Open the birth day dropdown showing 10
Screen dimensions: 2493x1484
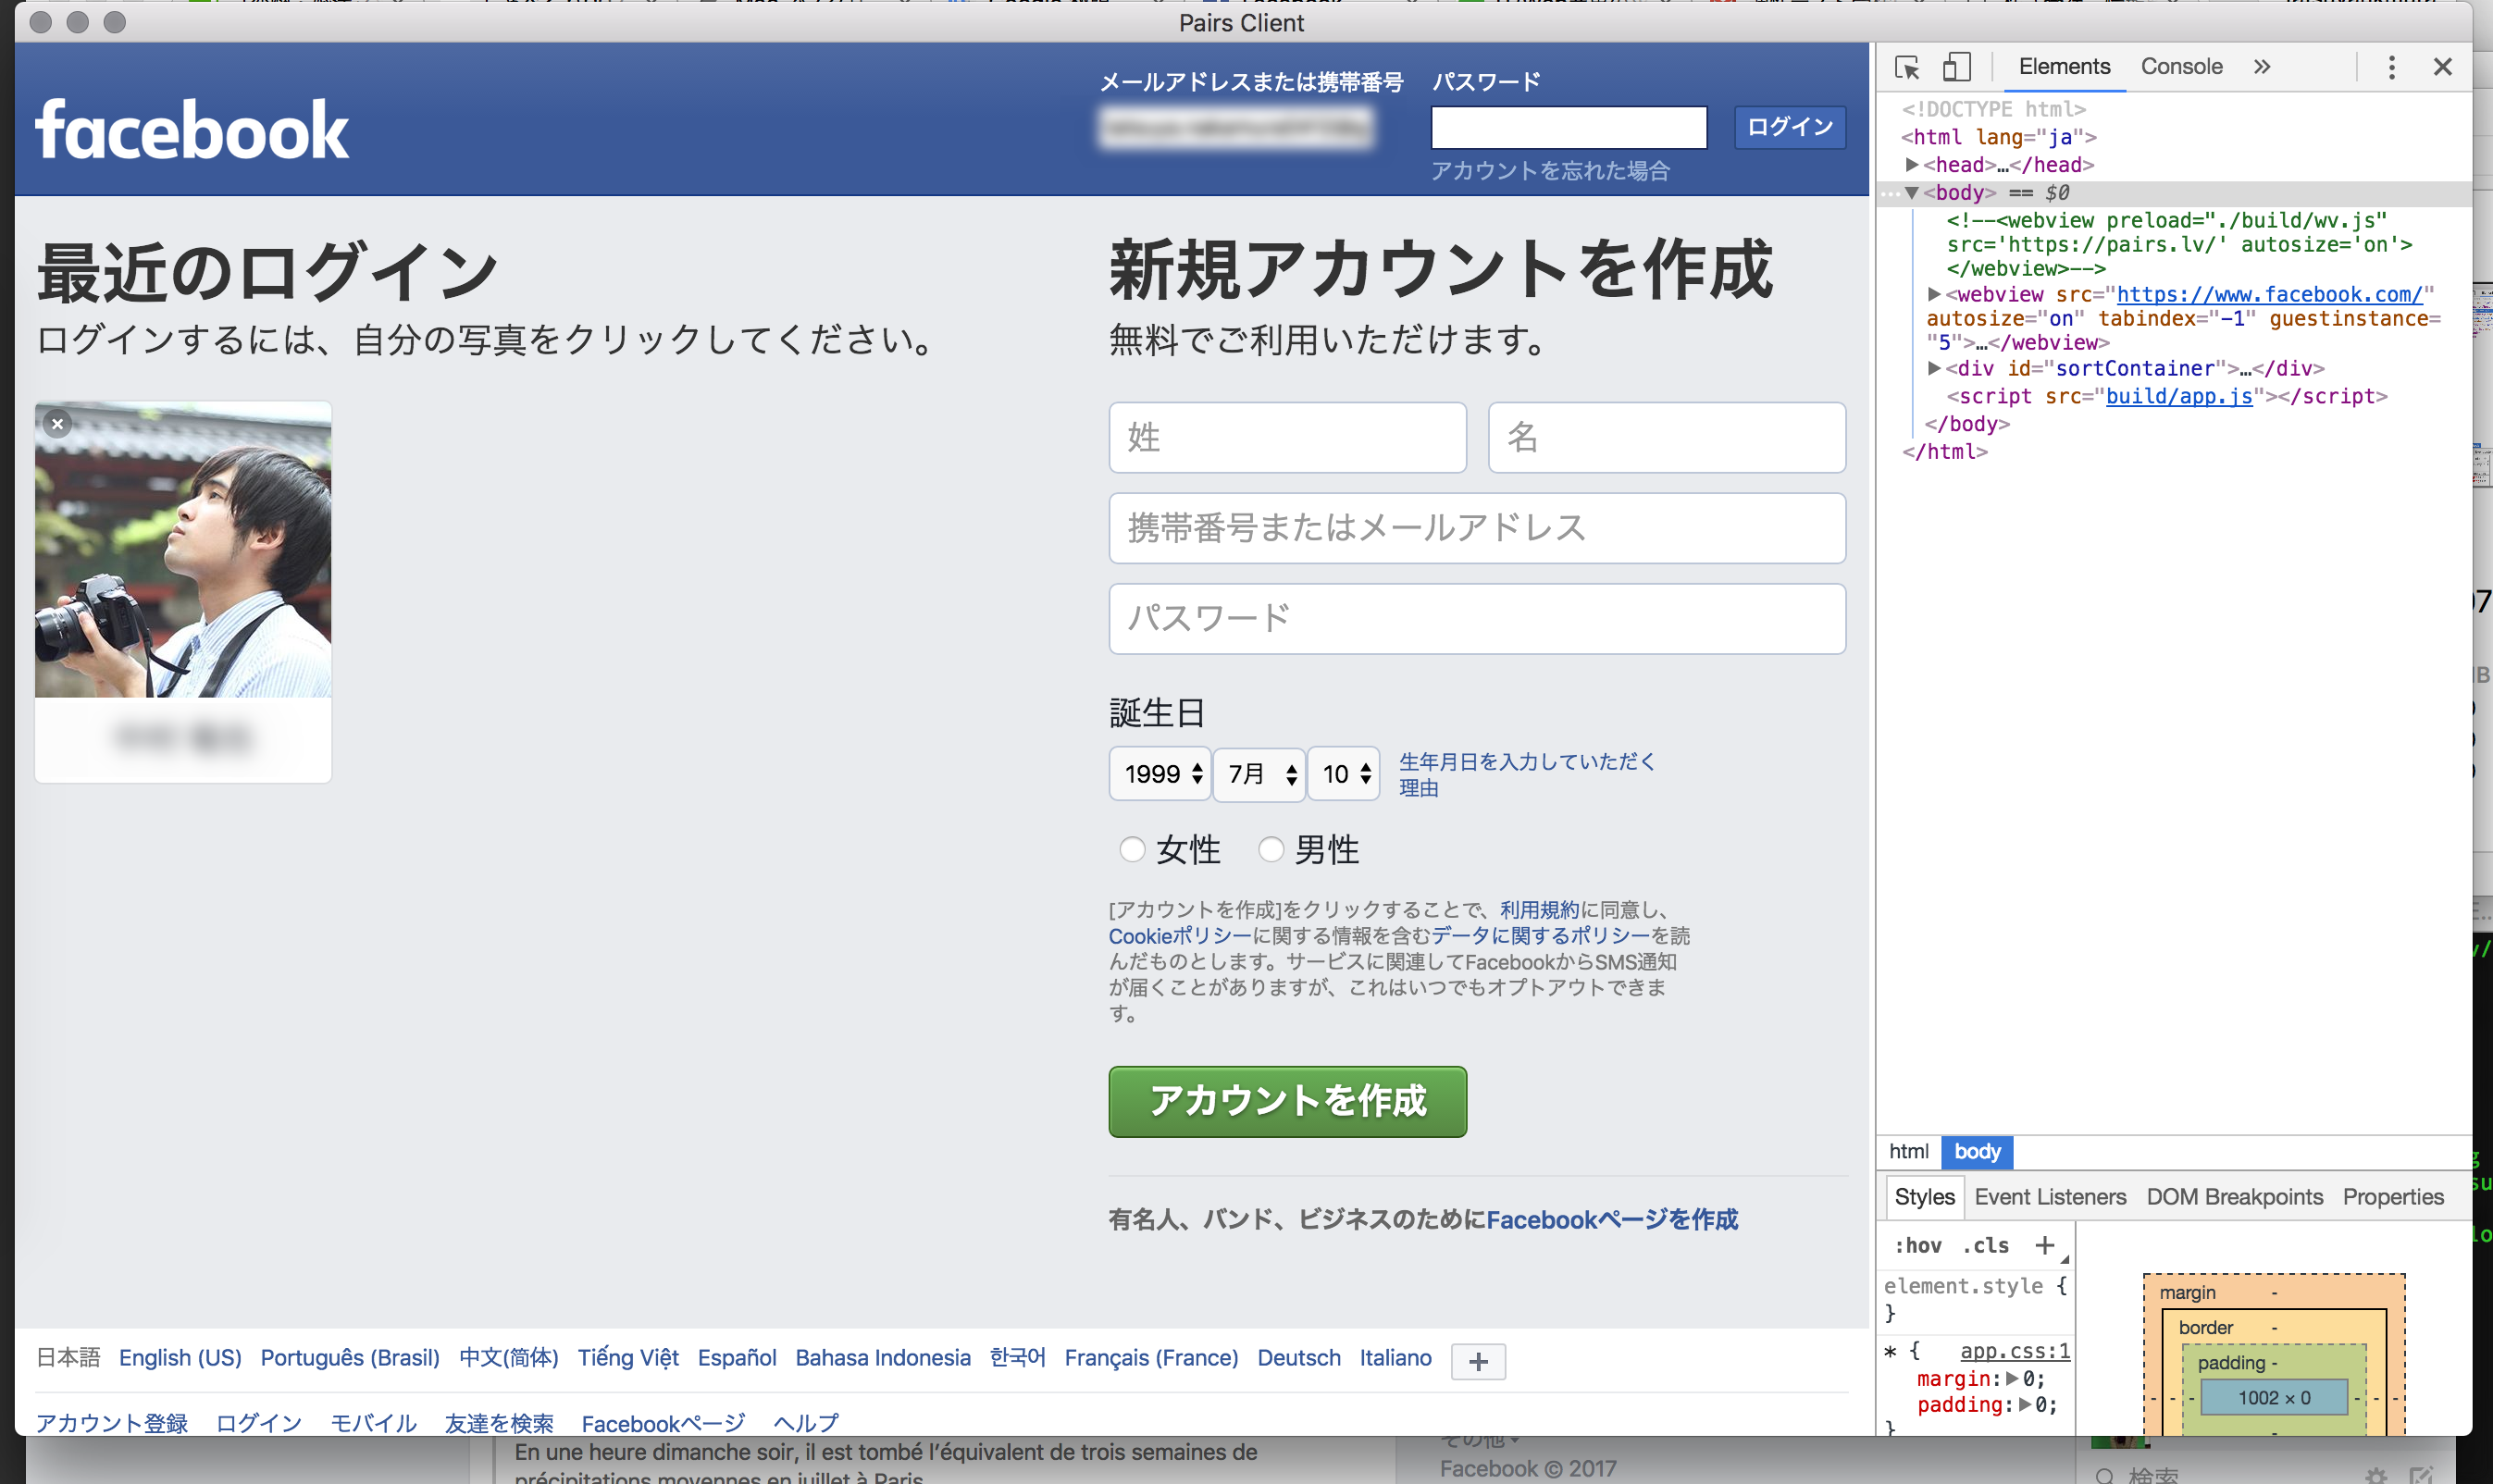click(1344, 774)
